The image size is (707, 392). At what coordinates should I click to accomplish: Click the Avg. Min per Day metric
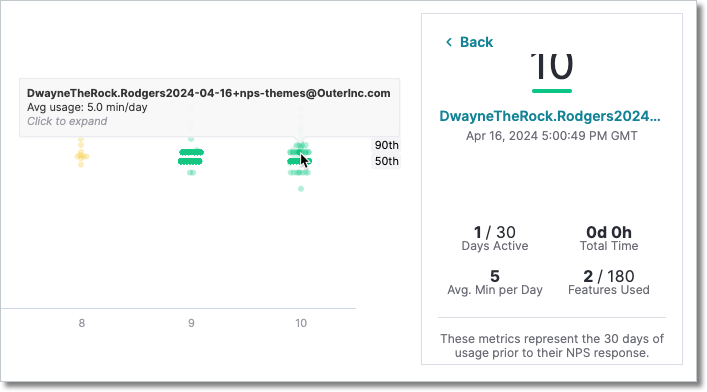(495, 282)
